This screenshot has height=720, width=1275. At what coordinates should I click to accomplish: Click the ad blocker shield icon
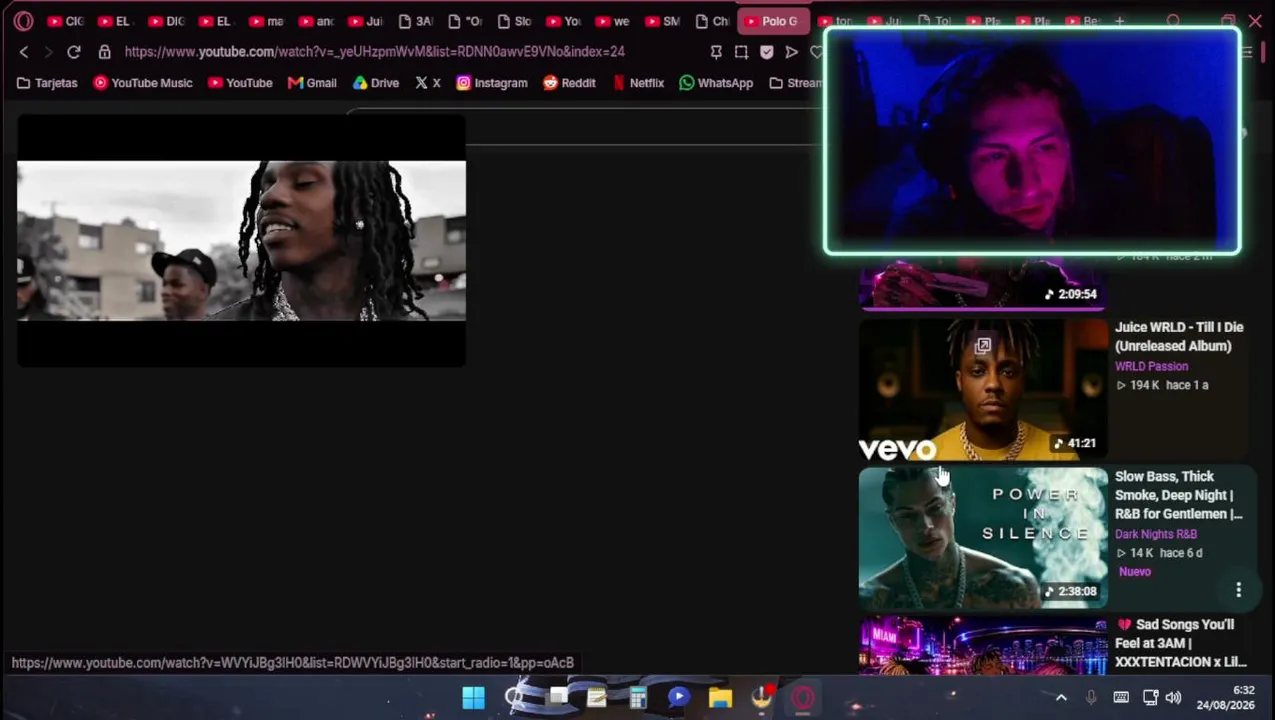click(x=767, y=52)
